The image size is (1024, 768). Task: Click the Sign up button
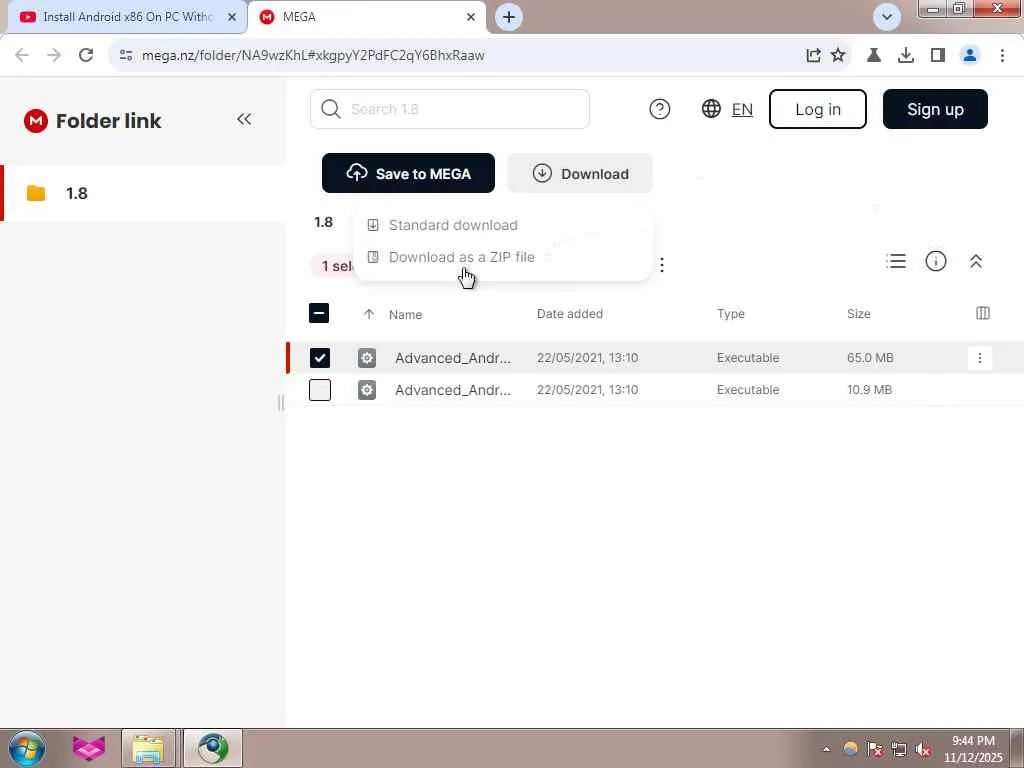[935, 109]
